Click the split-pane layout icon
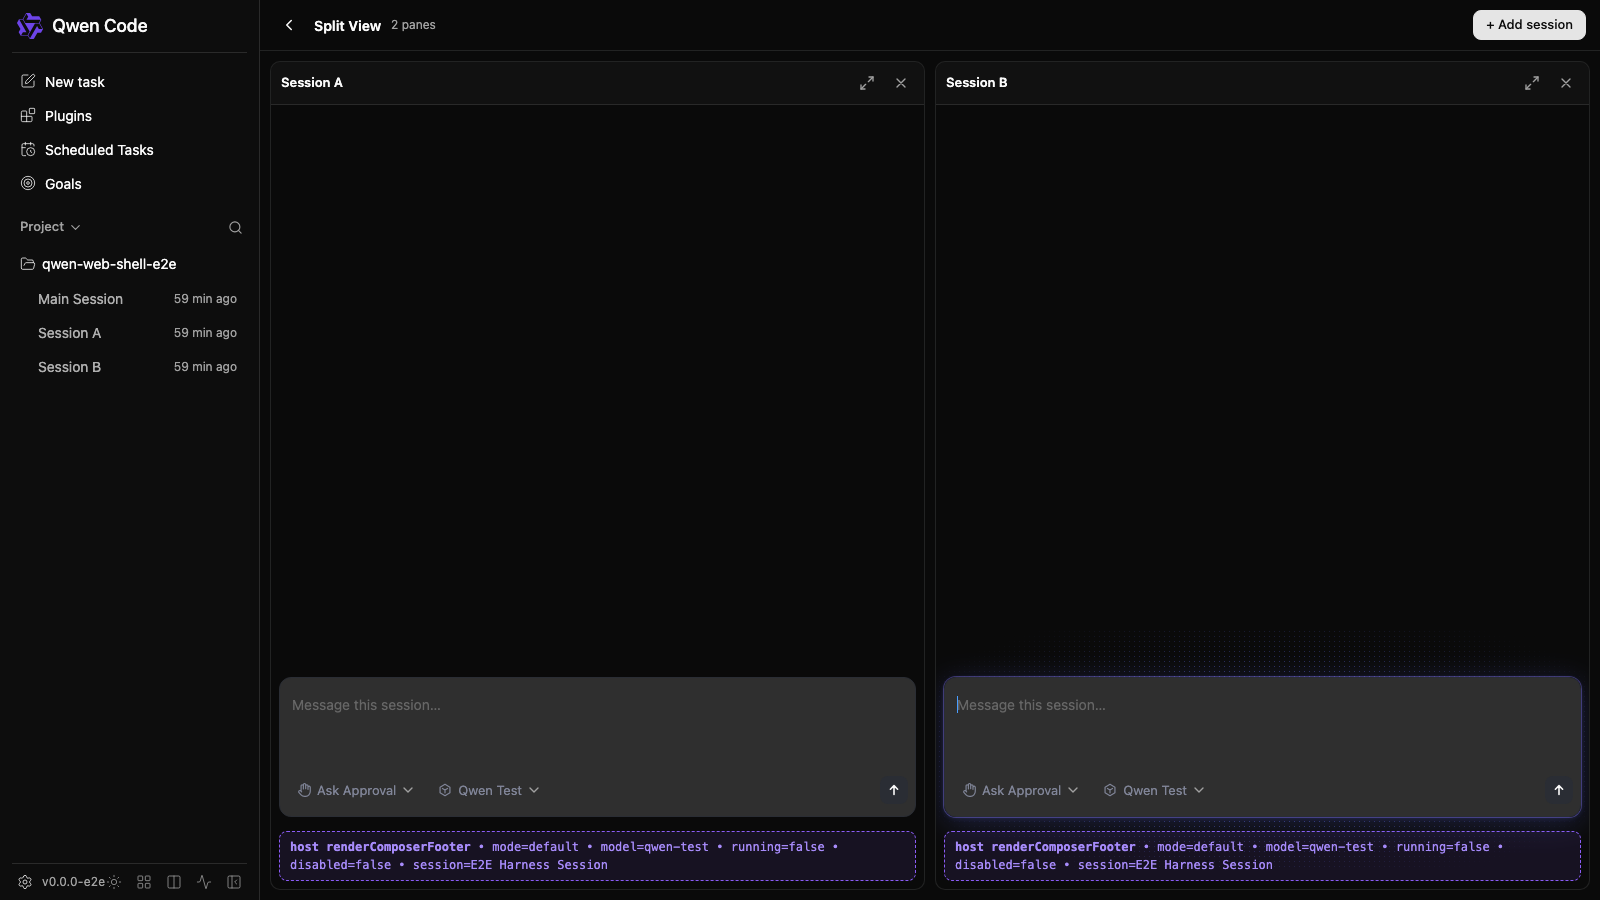 (x=174, y=882)
